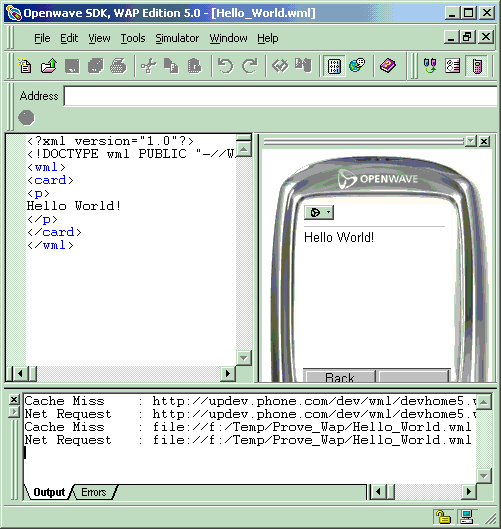The height and width of the screenshot is (529, 501).
Task: Click the Paste toolbar icon
Action: click(x=195, y=66)
